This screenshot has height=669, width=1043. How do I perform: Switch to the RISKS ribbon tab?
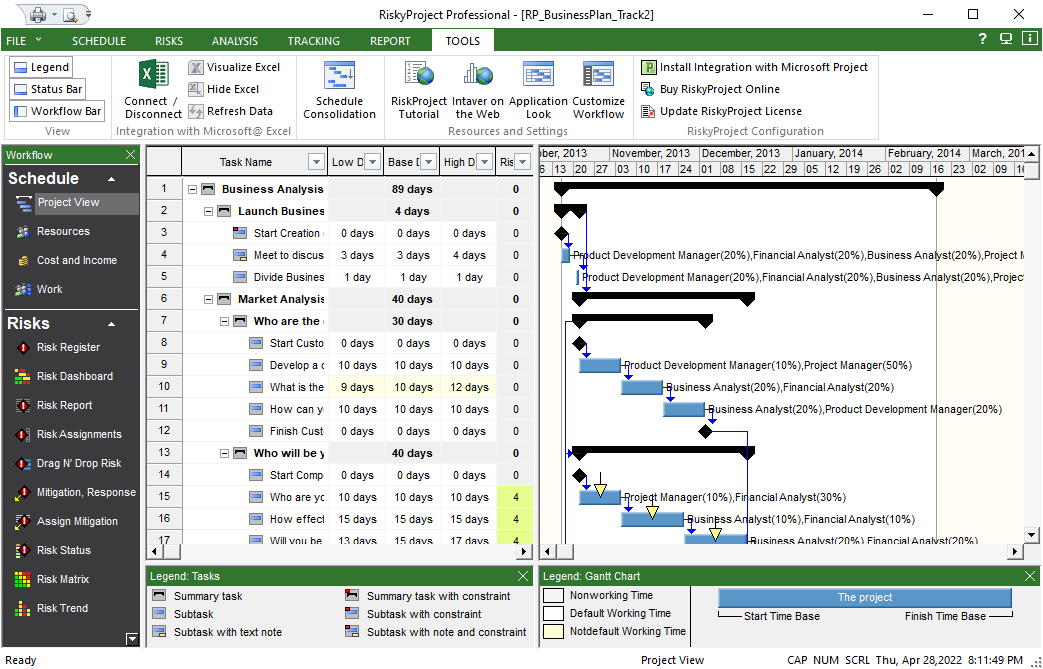pos(169,41)
